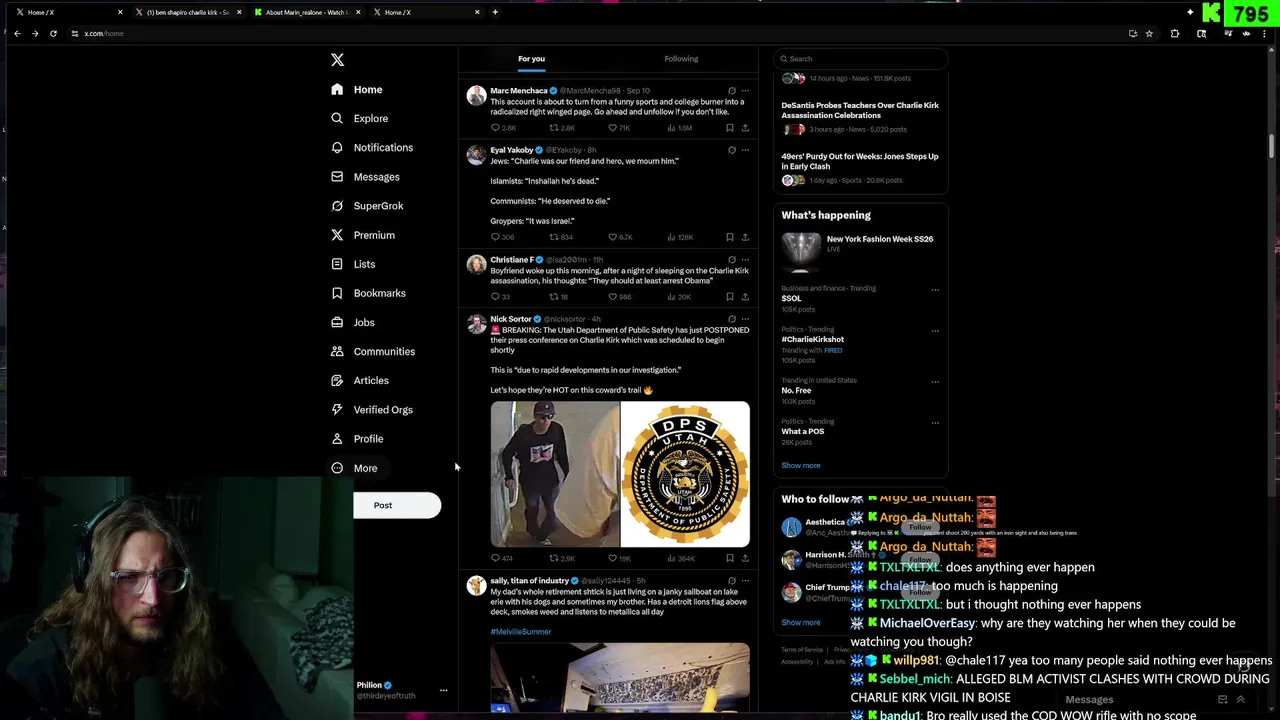Click Show more under Who to follow
The height and width of the screenshot is (720, 1280).
tap(801, 622)
